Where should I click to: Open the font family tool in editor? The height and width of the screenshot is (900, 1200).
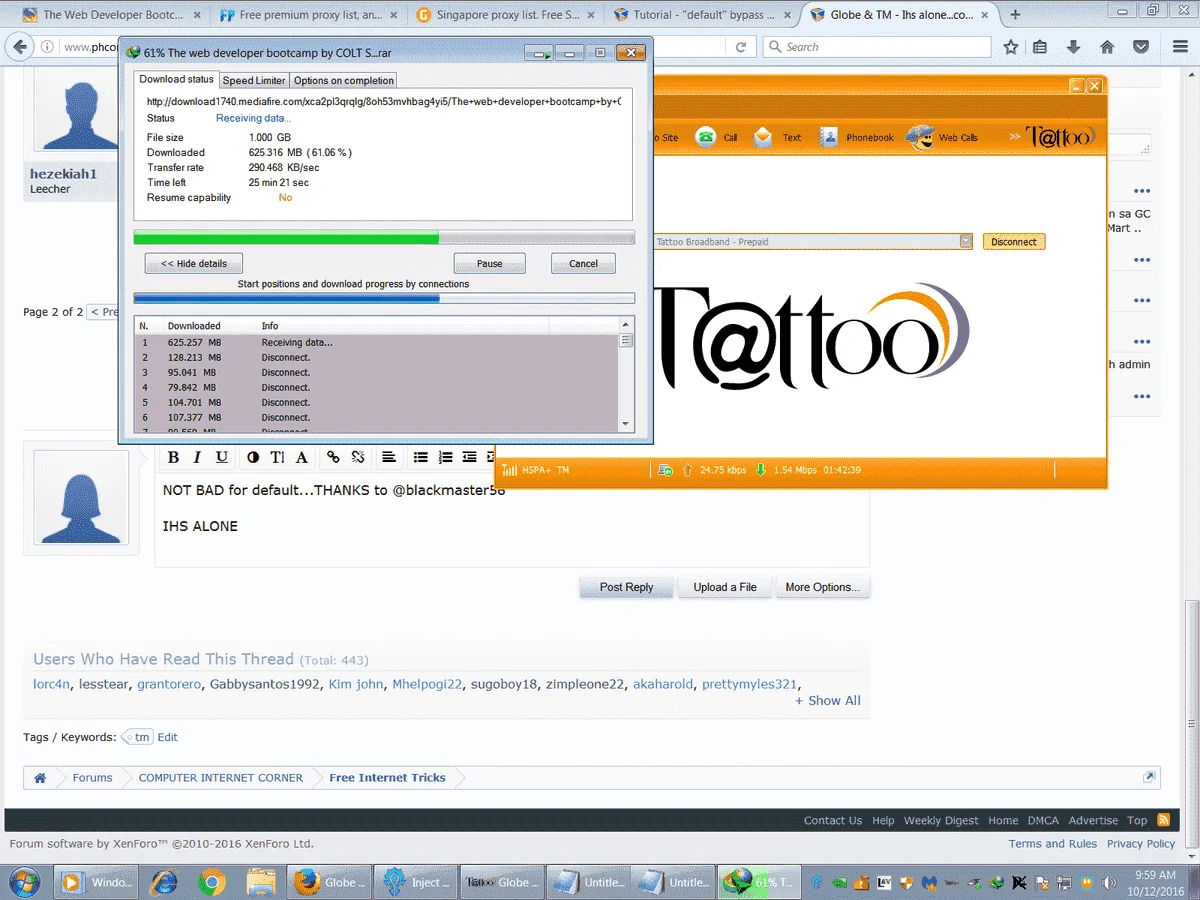coord(302,457)
